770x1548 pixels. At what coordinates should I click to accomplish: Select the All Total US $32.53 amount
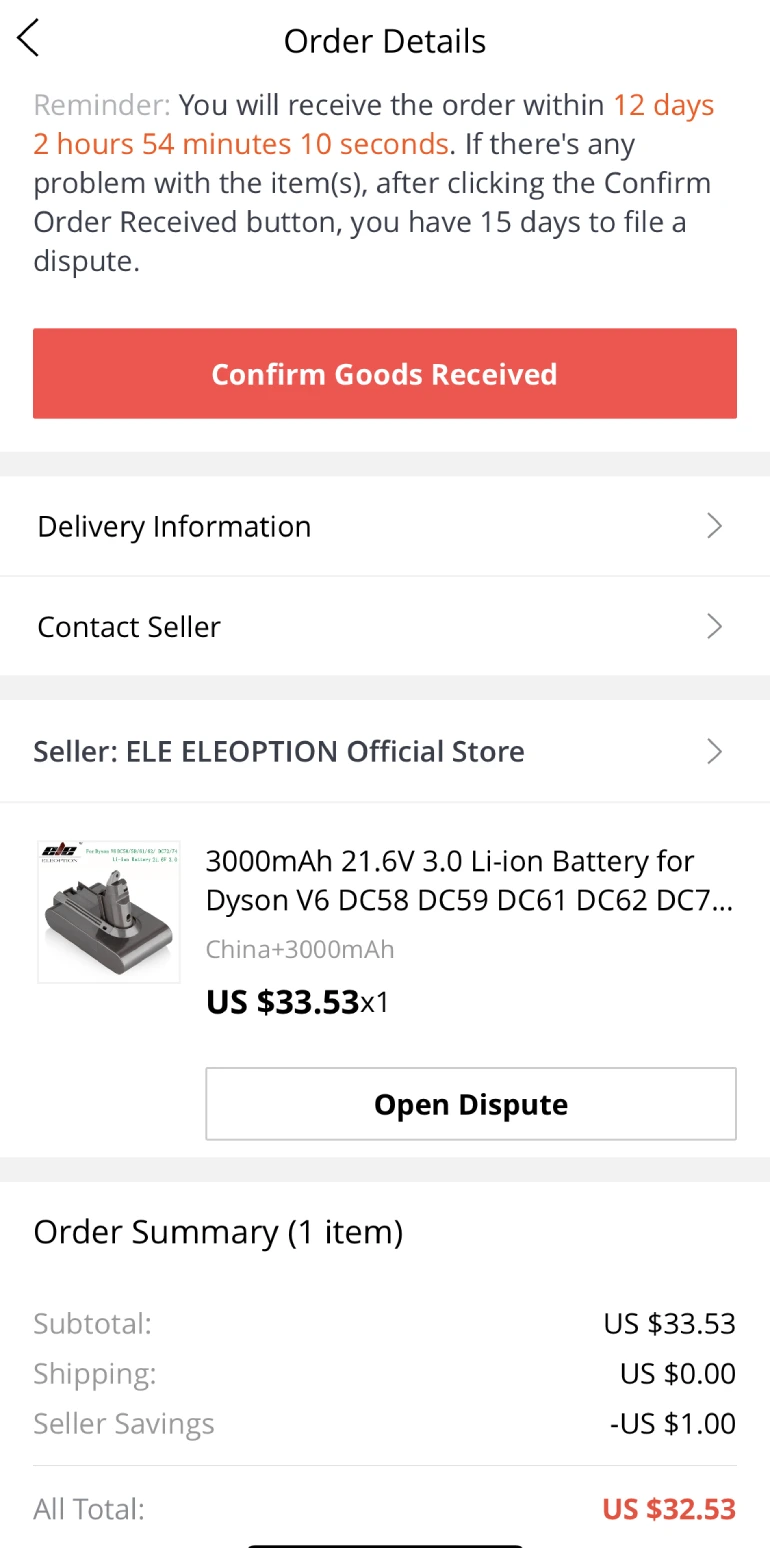[668, 1508]
